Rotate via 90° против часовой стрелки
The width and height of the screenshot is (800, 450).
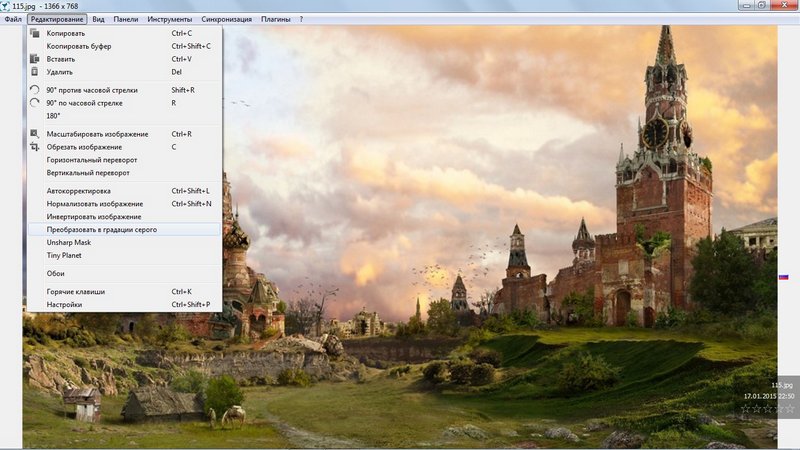tap(124, 90)
